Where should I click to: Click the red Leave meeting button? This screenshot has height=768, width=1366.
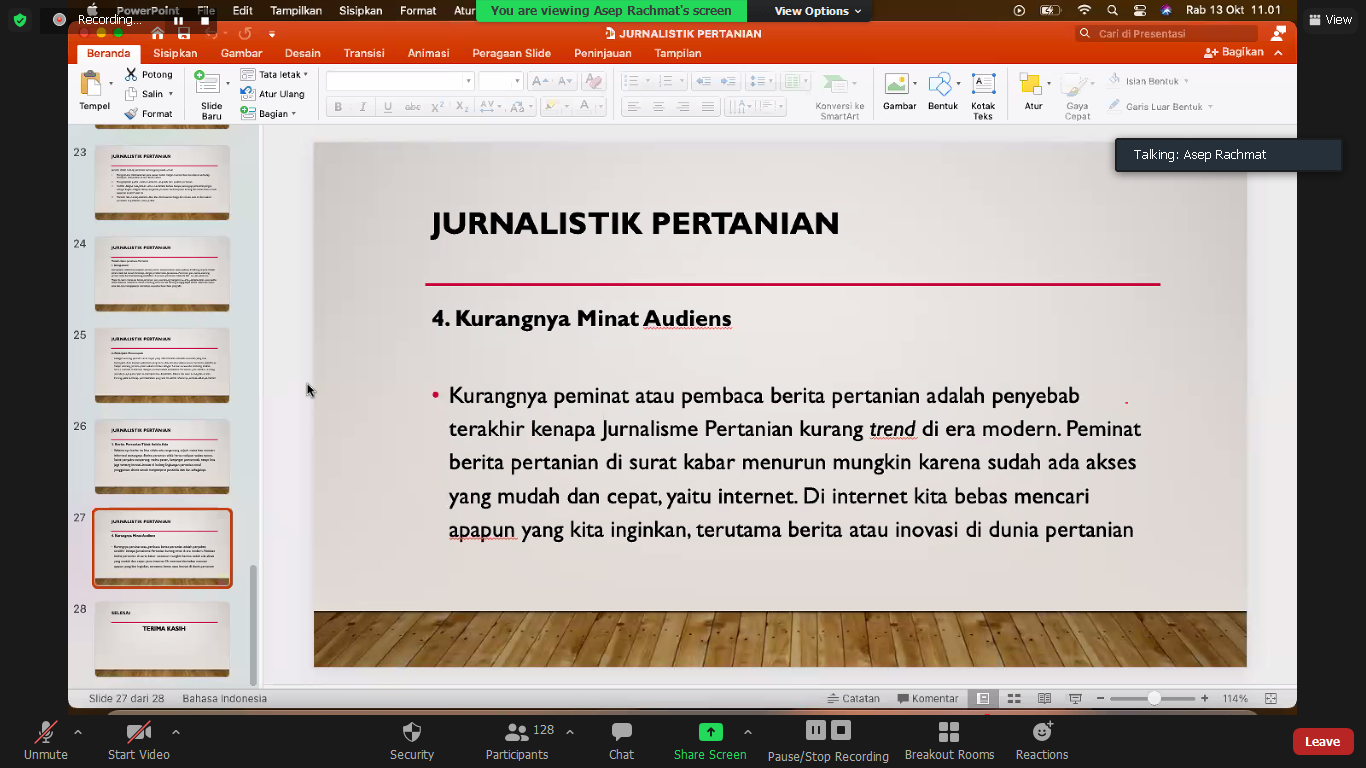coord(1322,741)
